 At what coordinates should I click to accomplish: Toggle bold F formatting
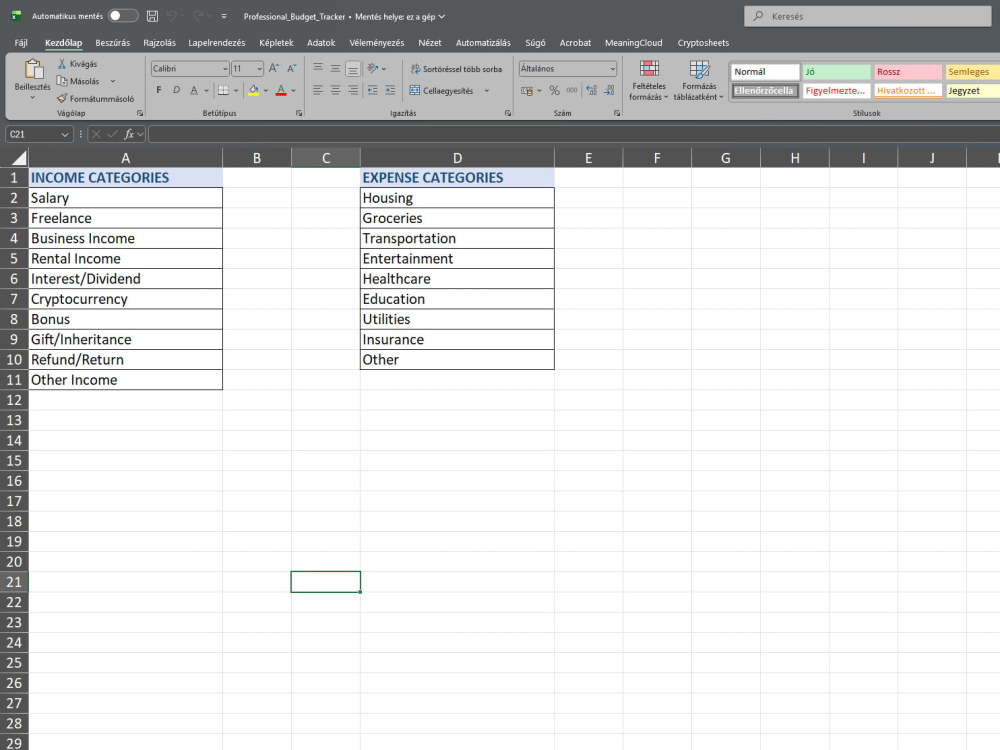click(x=159, y=91)
